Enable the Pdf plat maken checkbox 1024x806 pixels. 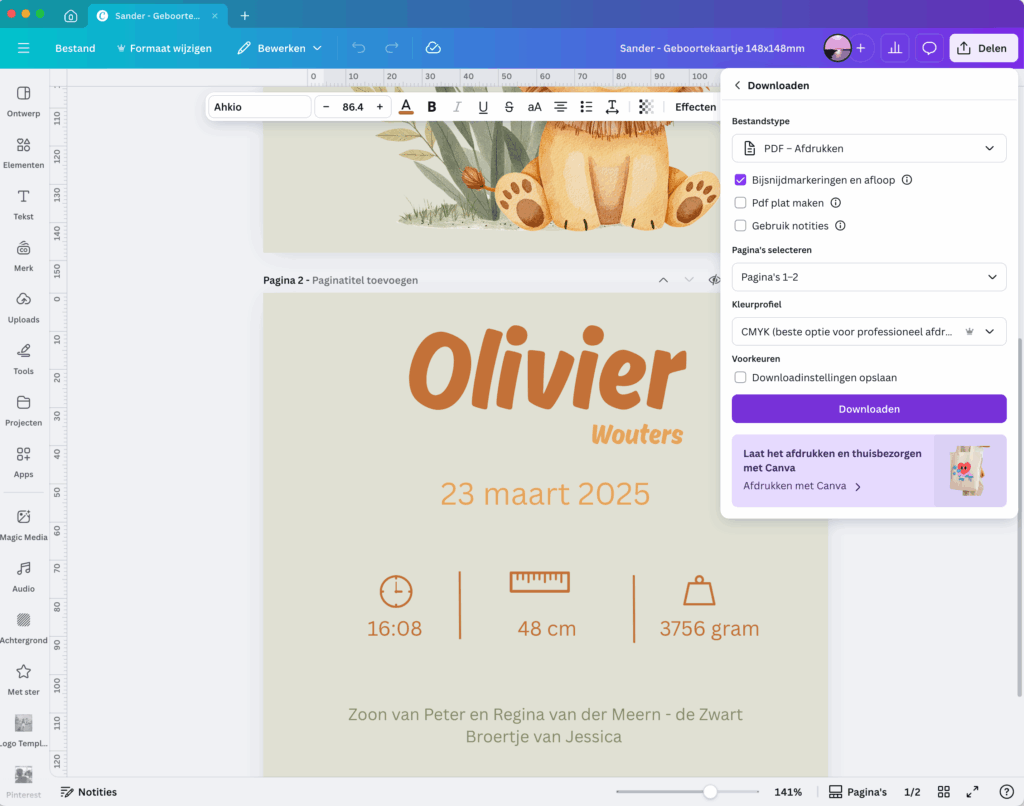click(740, 203)
